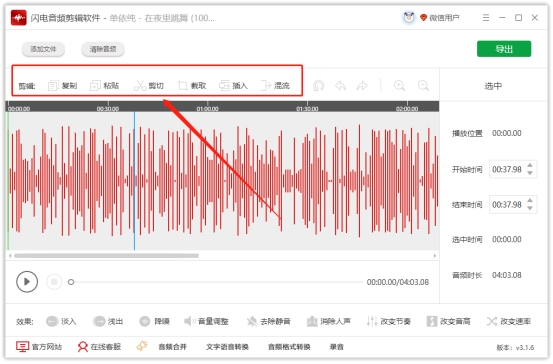Click the 01:30.00 mark on timeline ruler

(307, 109)
